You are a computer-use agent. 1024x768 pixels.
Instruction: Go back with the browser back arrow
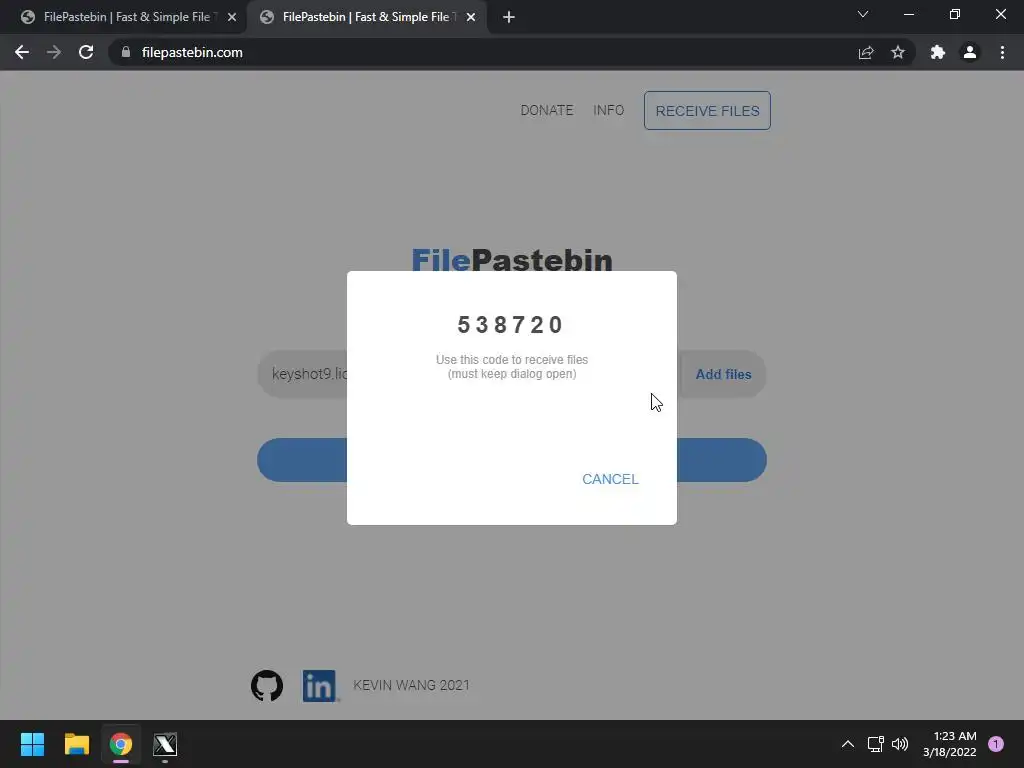tap(22, 52)
